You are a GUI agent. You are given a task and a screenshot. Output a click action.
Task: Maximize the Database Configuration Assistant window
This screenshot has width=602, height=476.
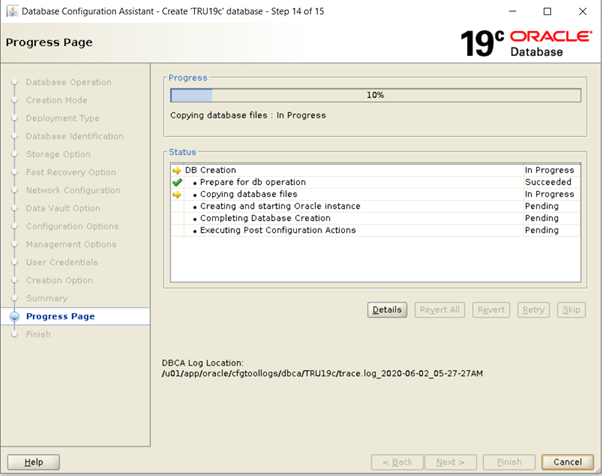pos(546,11)
